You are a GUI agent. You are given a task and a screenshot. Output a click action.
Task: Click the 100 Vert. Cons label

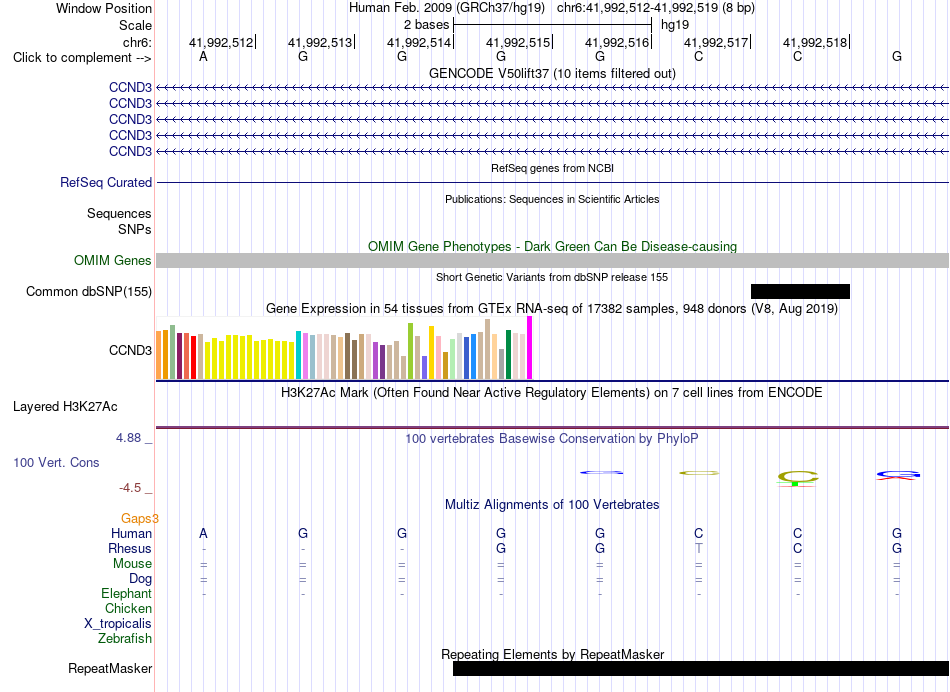click(x=56, y=462)
